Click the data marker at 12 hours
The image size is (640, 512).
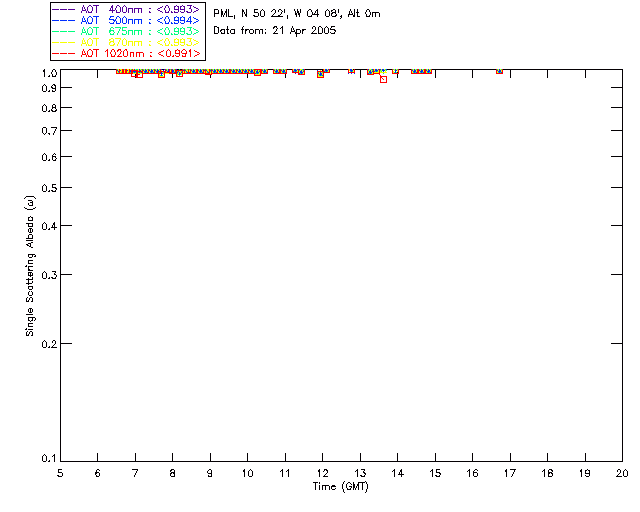(x=320, y=74)
